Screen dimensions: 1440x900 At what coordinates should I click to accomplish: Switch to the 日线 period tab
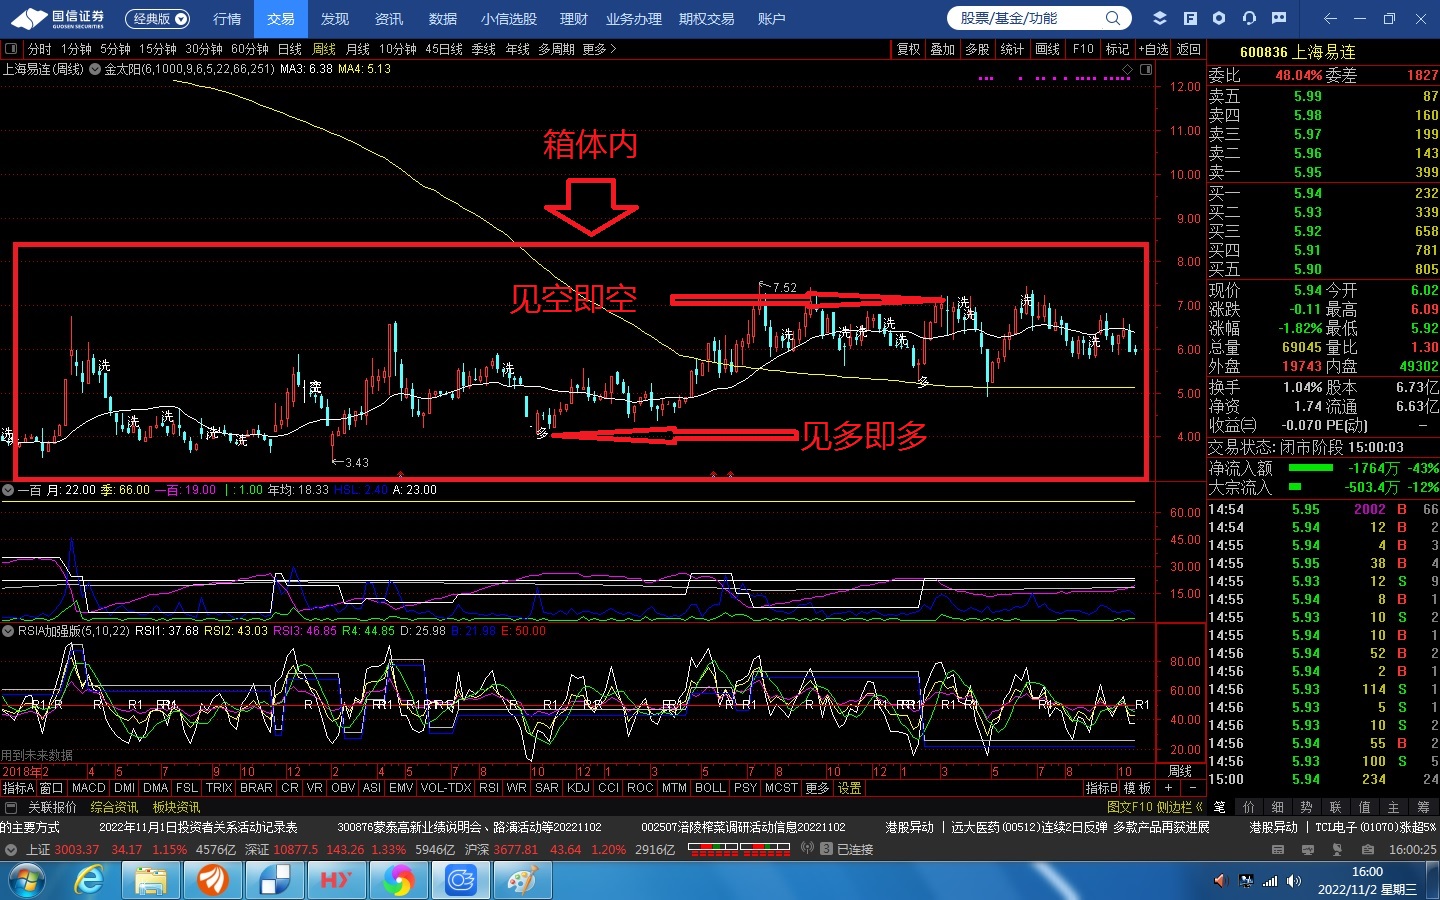[289, 49]
